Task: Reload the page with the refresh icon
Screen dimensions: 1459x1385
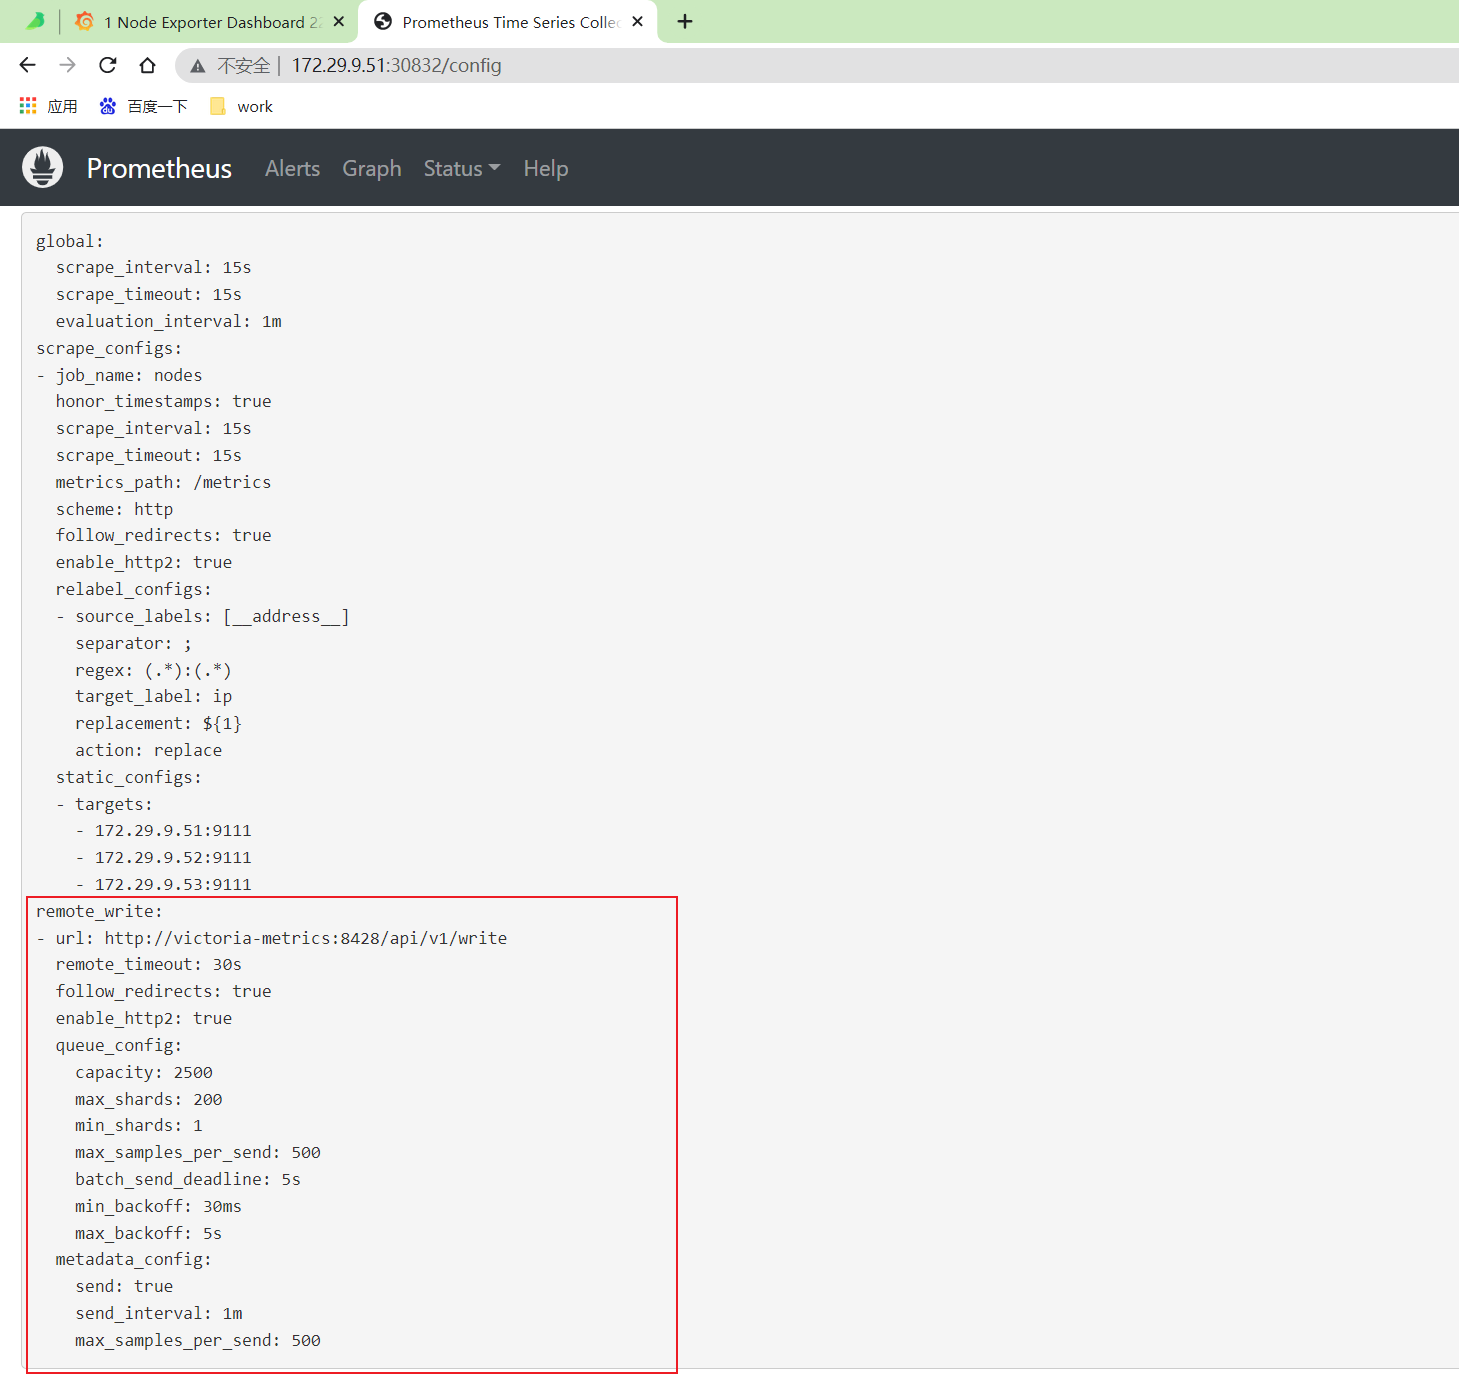Action: [108, 65]
